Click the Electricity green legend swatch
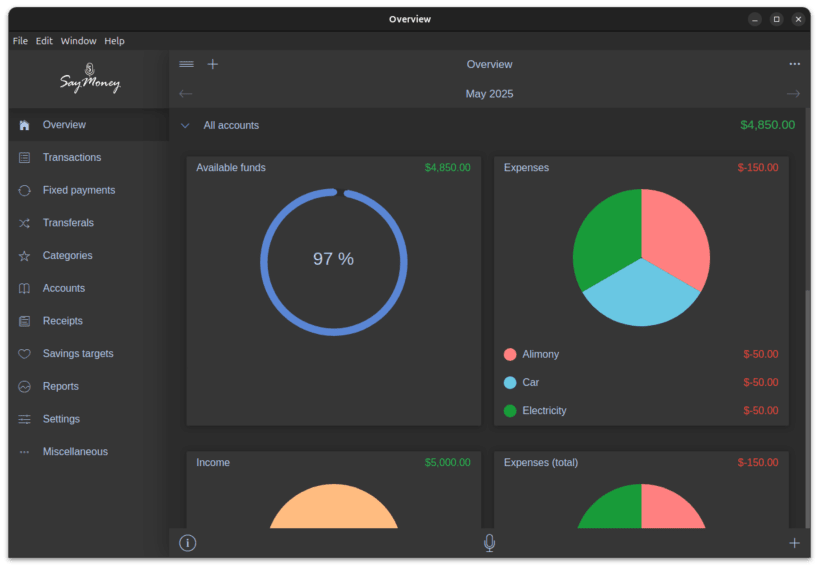 (x=510, y=411)
